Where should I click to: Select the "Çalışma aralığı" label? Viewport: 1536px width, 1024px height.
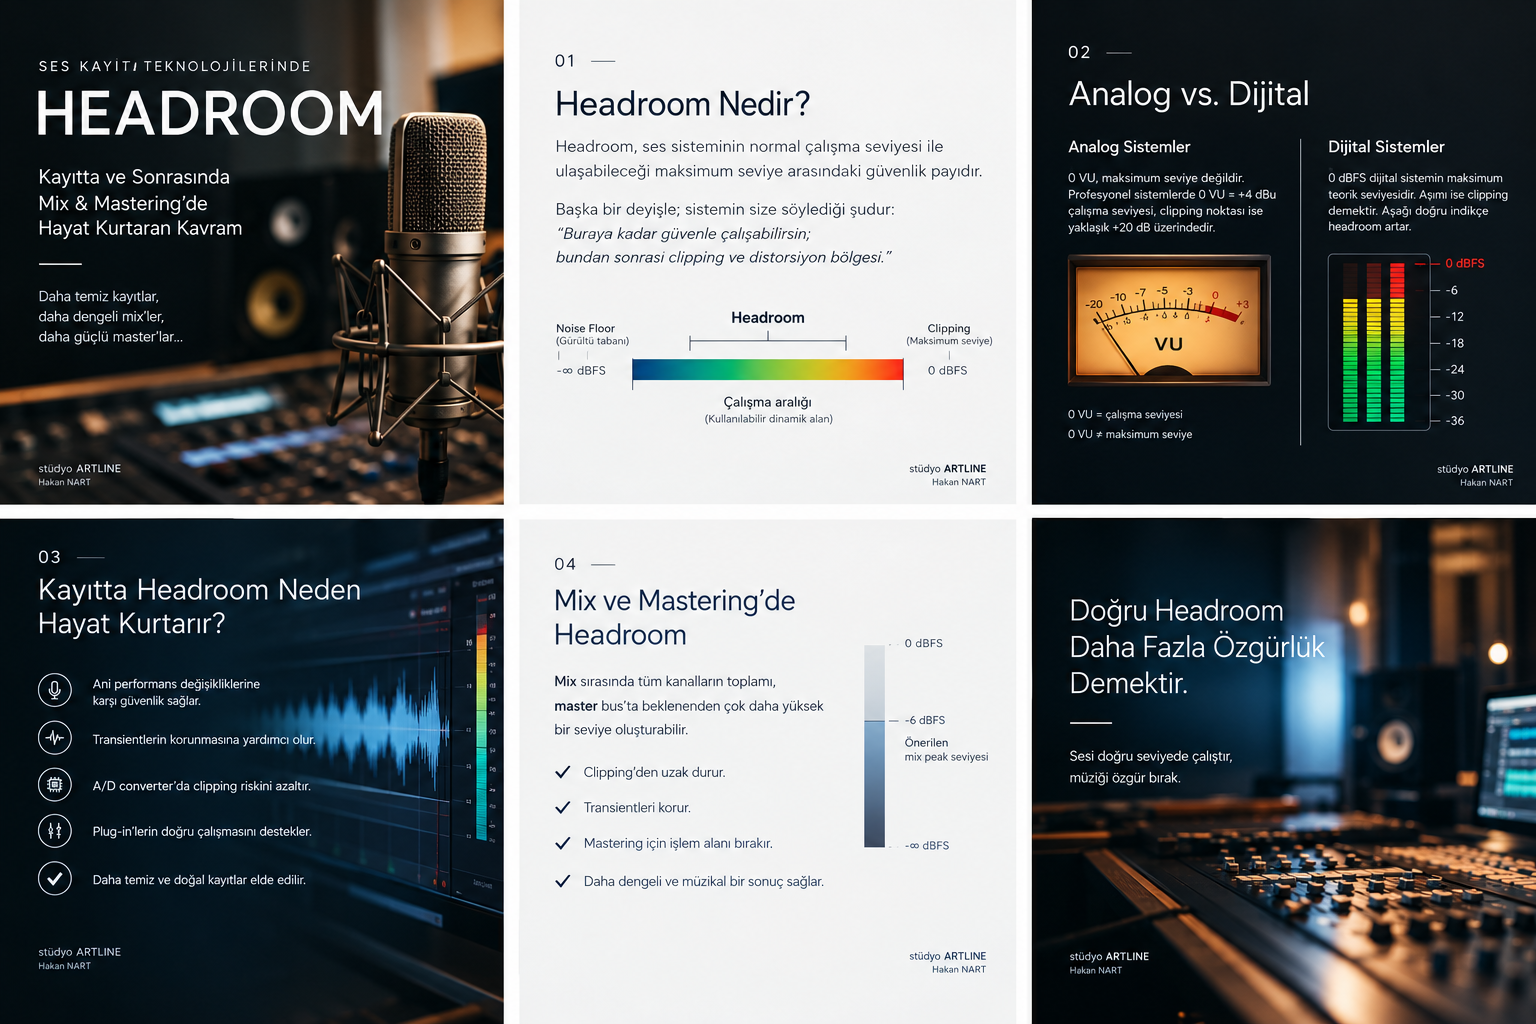point(768,402)
